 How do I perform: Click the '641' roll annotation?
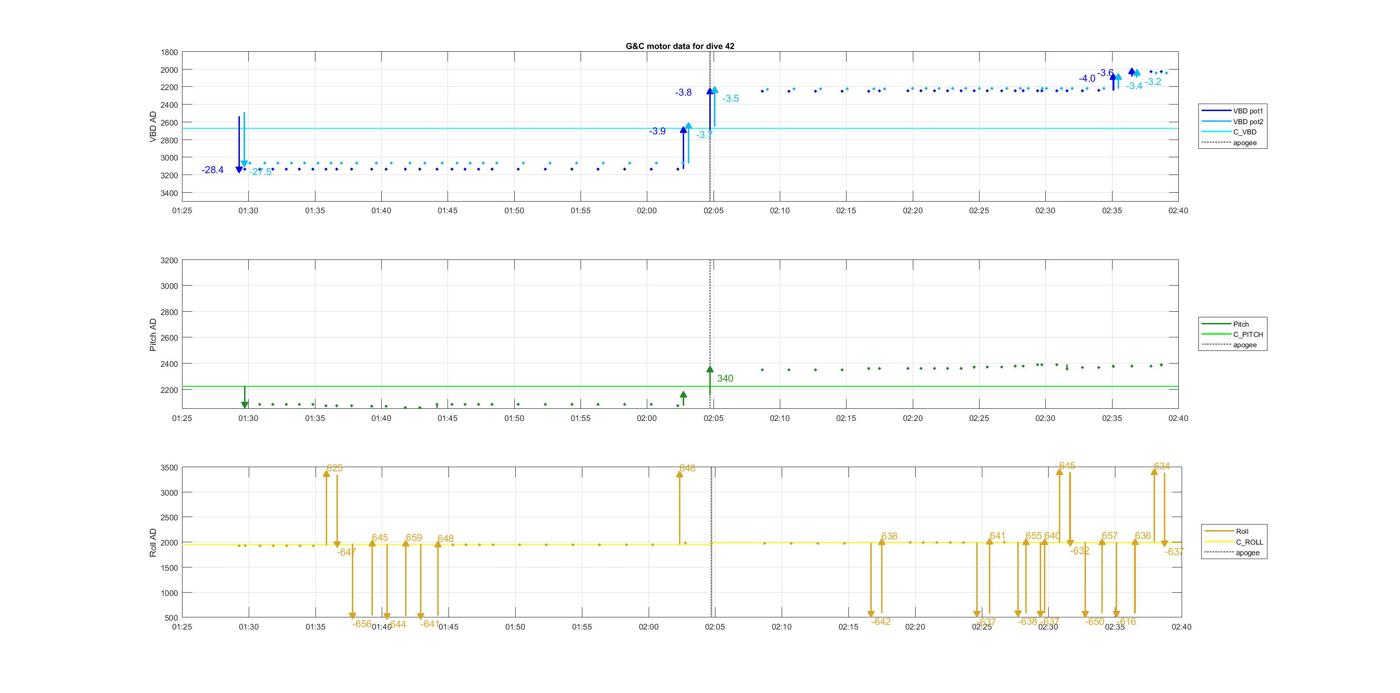(x=997, y=536)
